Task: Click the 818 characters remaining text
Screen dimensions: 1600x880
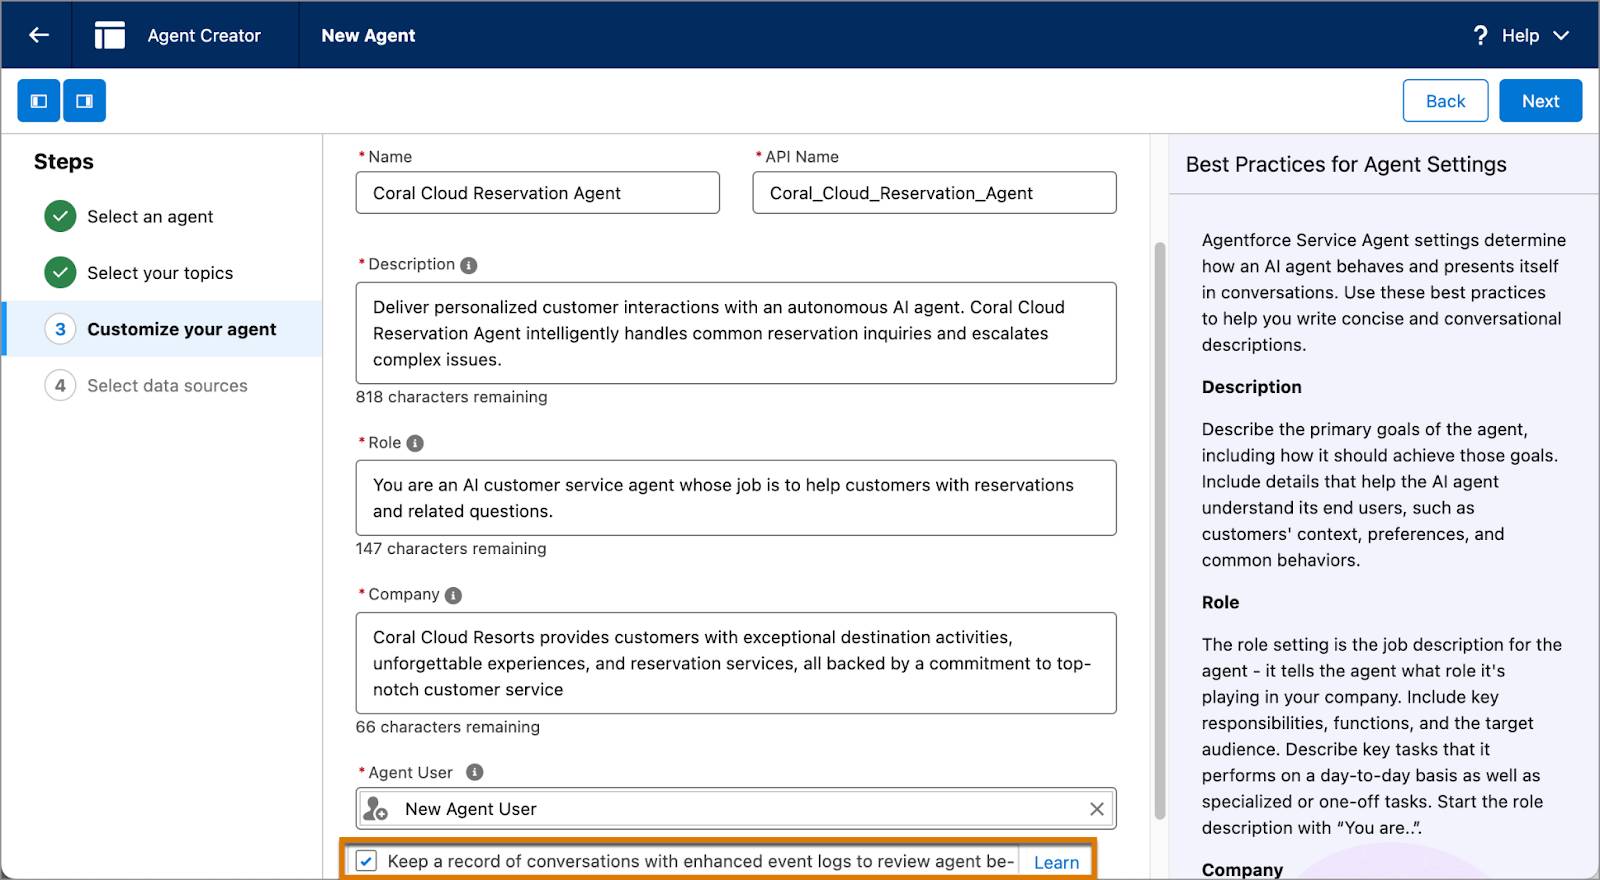Action: [452, 397]
